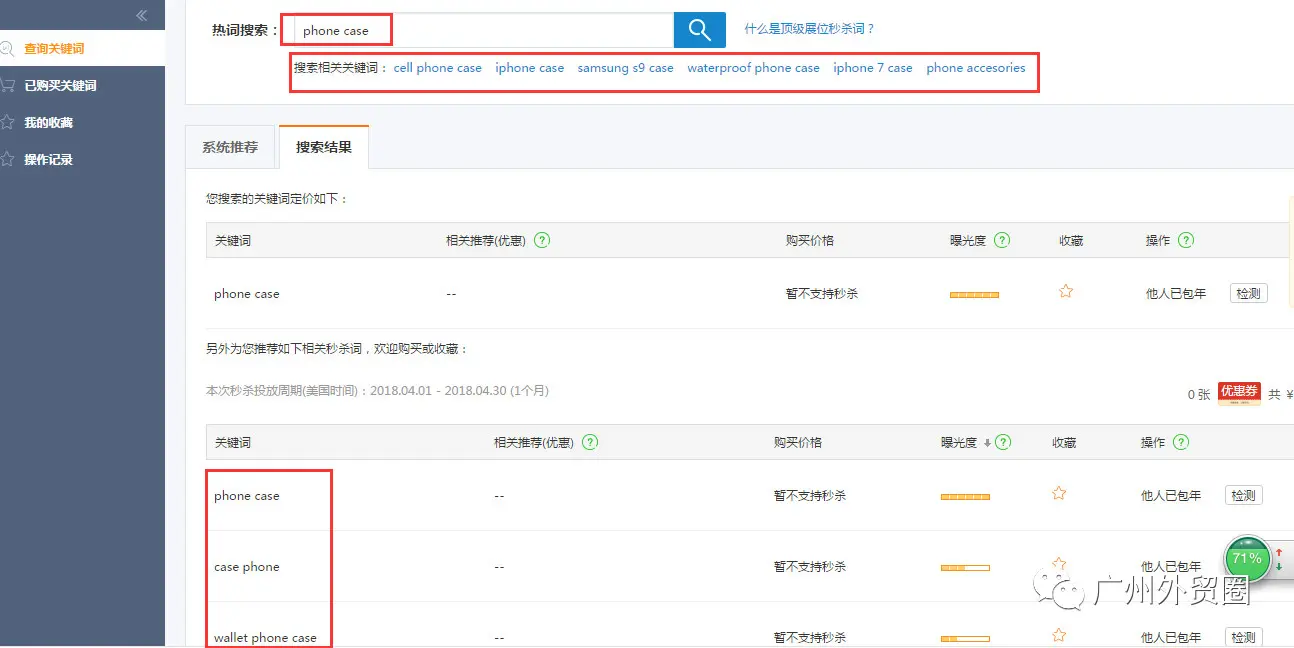The height and width of the screenshot is (648, 1294).
Task: Click help icon next to sortable 曝光度 header
Action: (1003, 442)
